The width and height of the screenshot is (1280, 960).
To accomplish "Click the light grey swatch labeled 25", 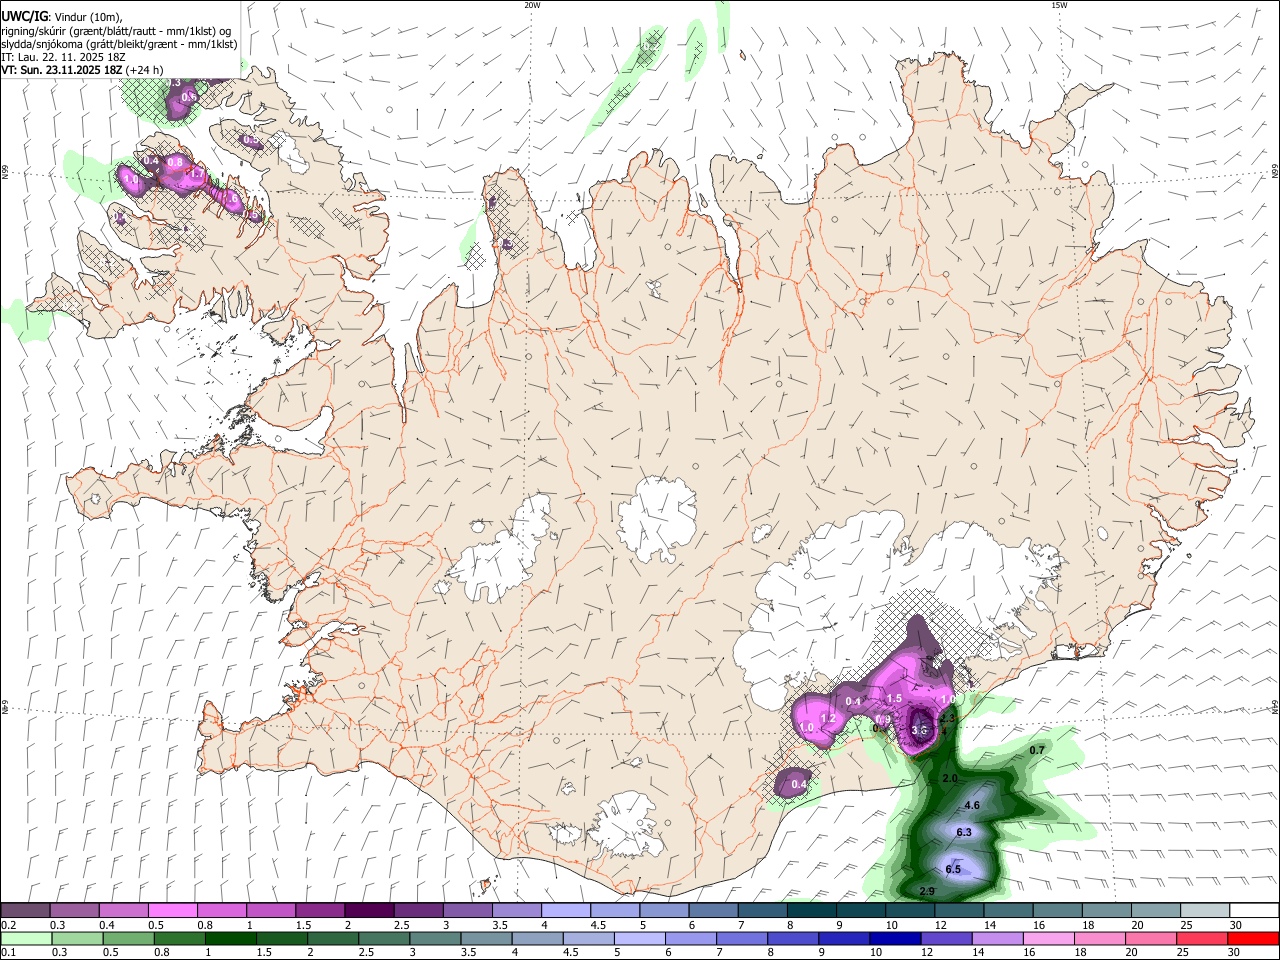I will point(1206,911).
